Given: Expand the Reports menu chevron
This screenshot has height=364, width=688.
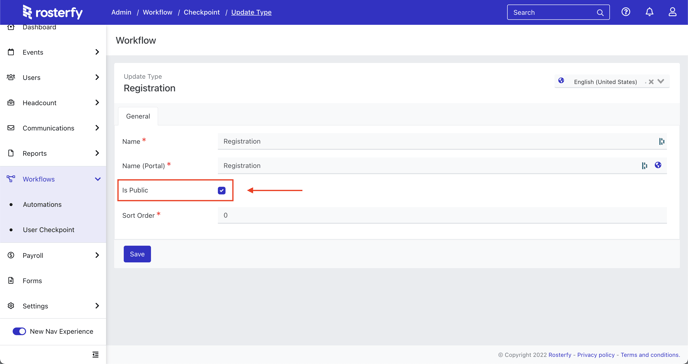Looking at the screenshot, I should pyautogui.click(x=97, y=153).
